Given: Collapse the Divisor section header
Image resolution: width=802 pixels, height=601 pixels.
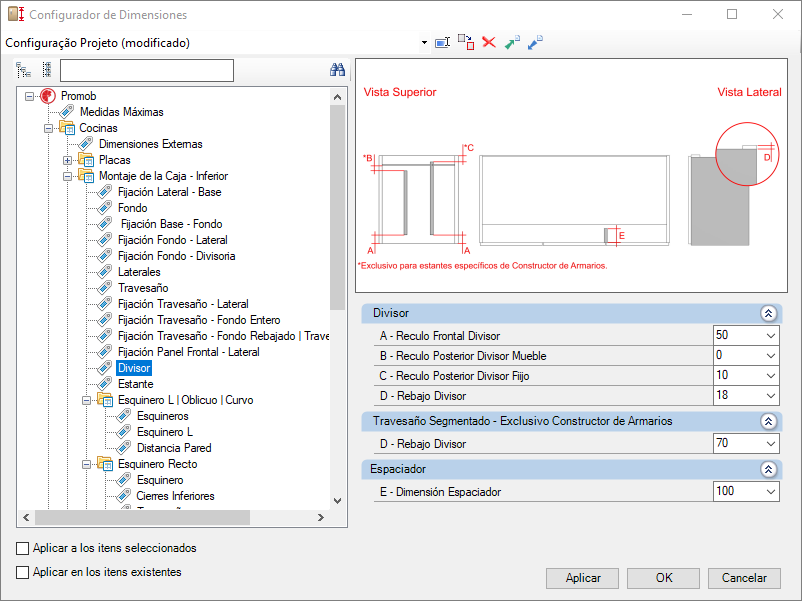Looking at the screenshot, I should tap(768, 313).
